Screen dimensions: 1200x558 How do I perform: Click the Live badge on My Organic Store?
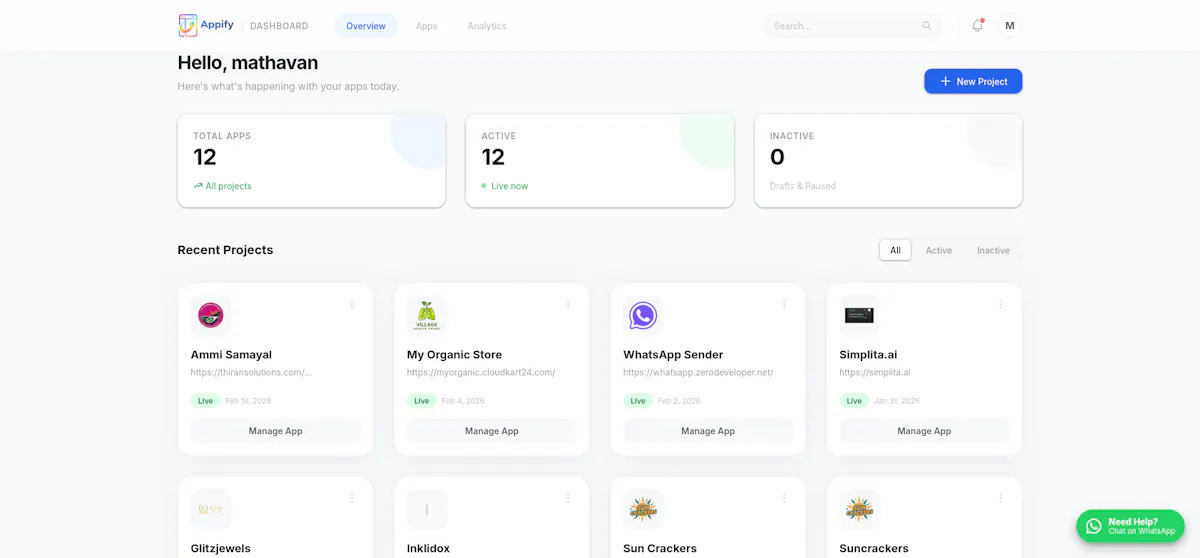(x=421, y=401)
